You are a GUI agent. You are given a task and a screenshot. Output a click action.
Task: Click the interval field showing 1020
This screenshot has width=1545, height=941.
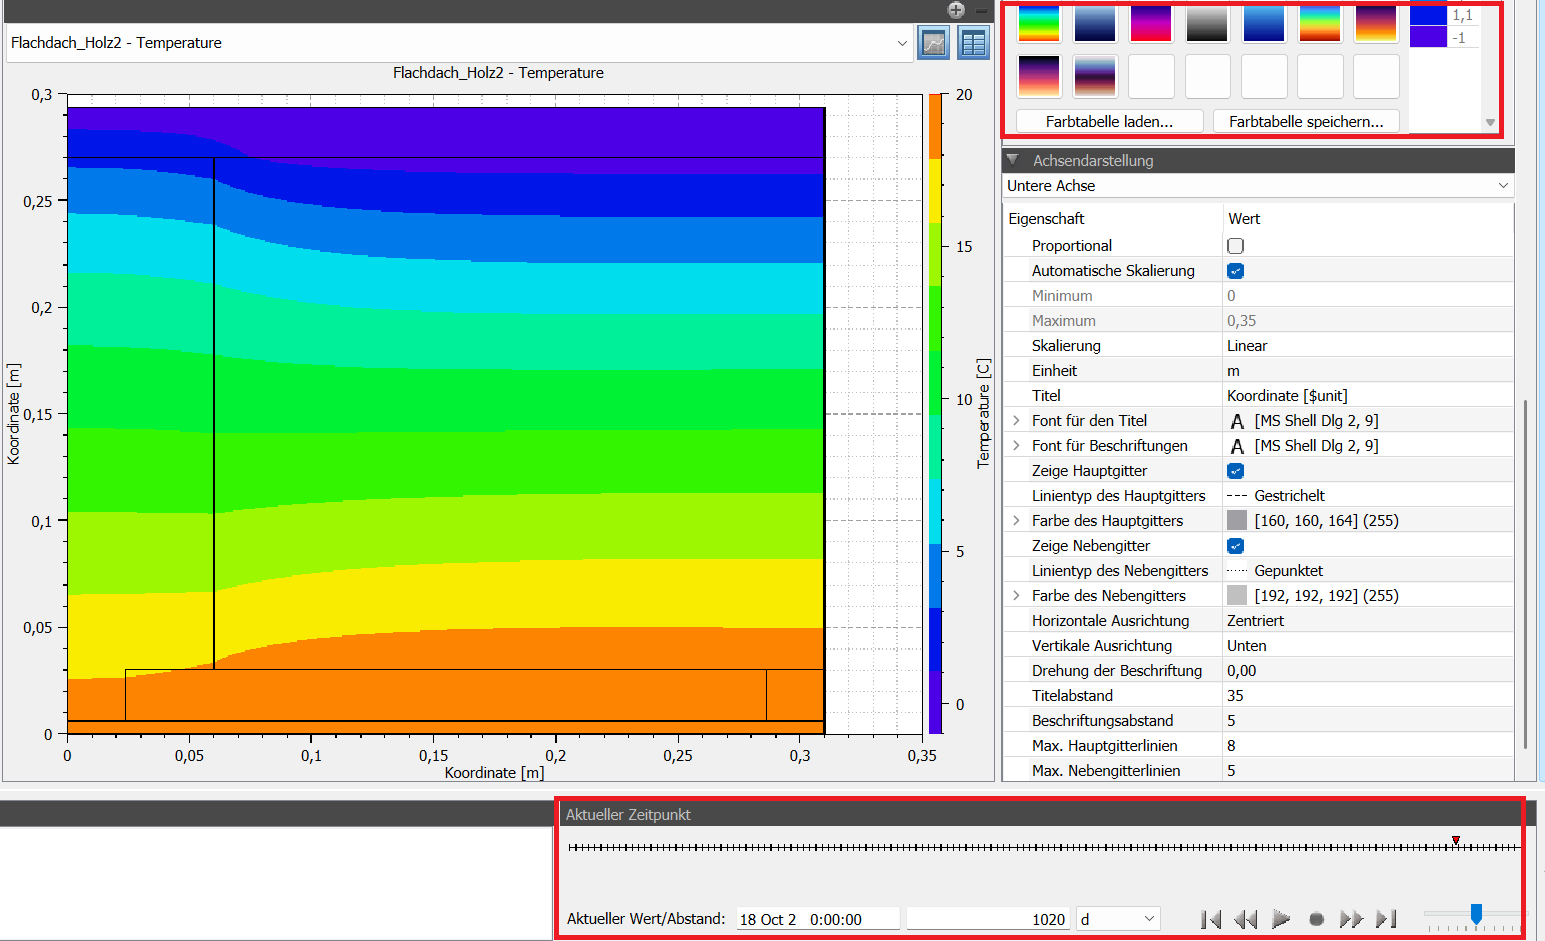tap(988, 919)
